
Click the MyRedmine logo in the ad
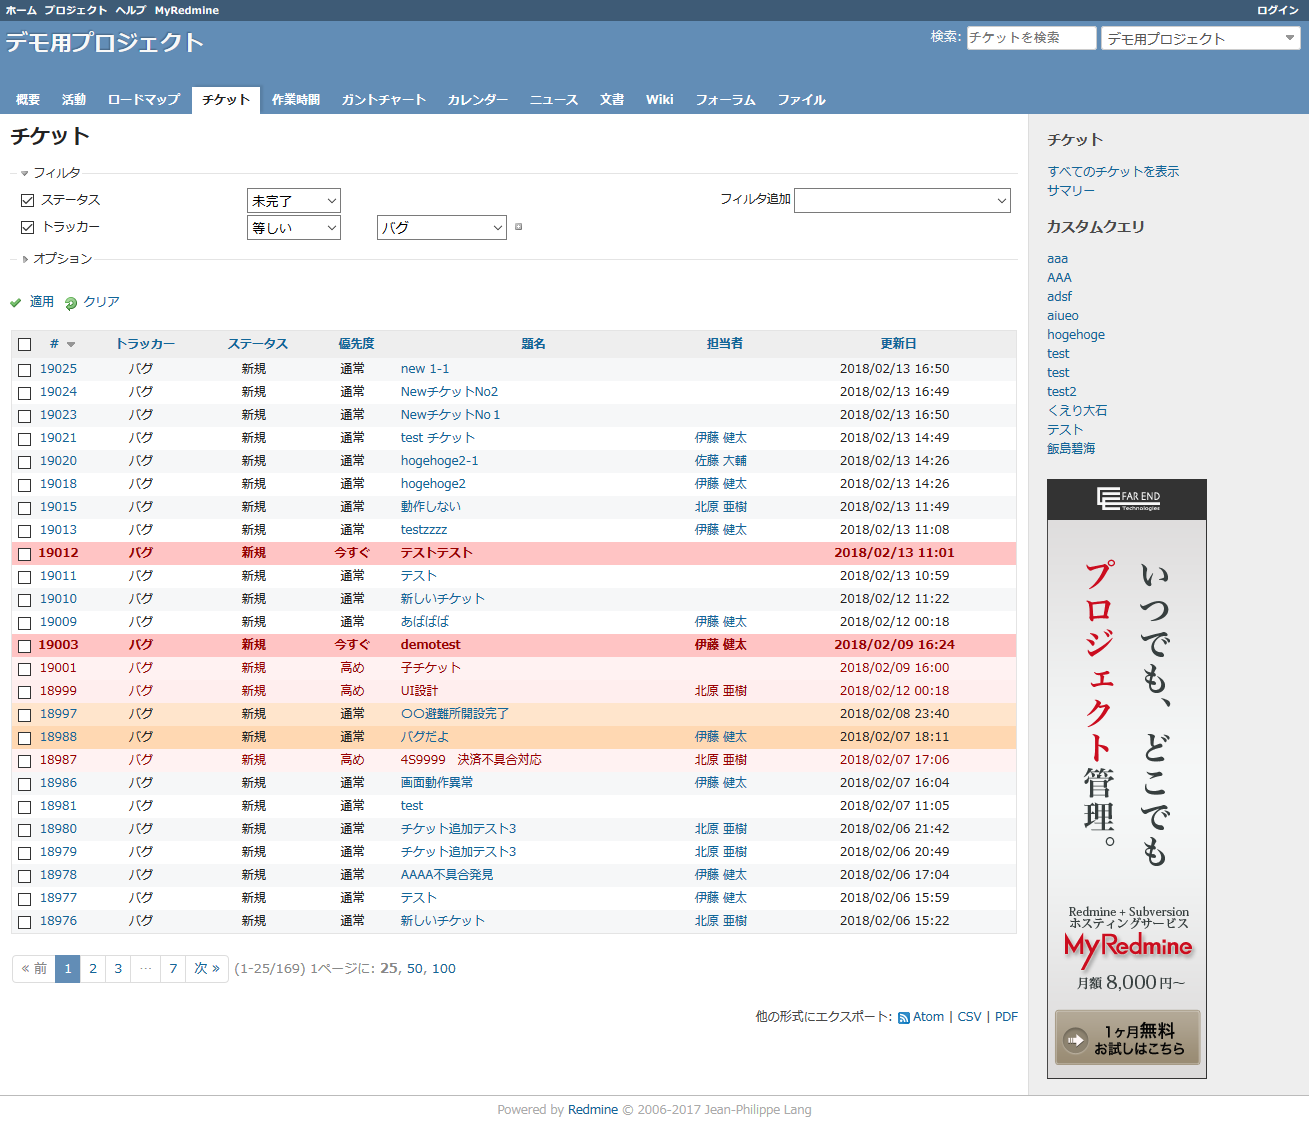1128,947
